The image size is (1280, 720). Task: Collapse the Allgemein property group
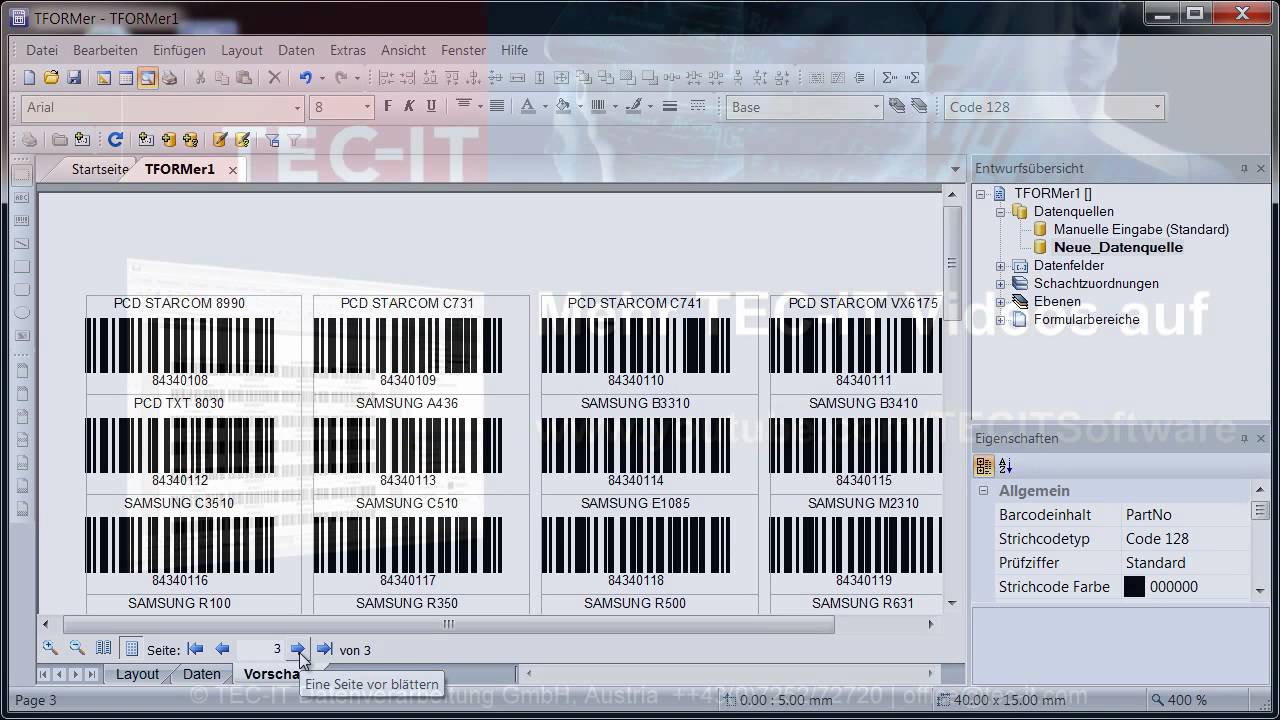[x=983, y=491]
